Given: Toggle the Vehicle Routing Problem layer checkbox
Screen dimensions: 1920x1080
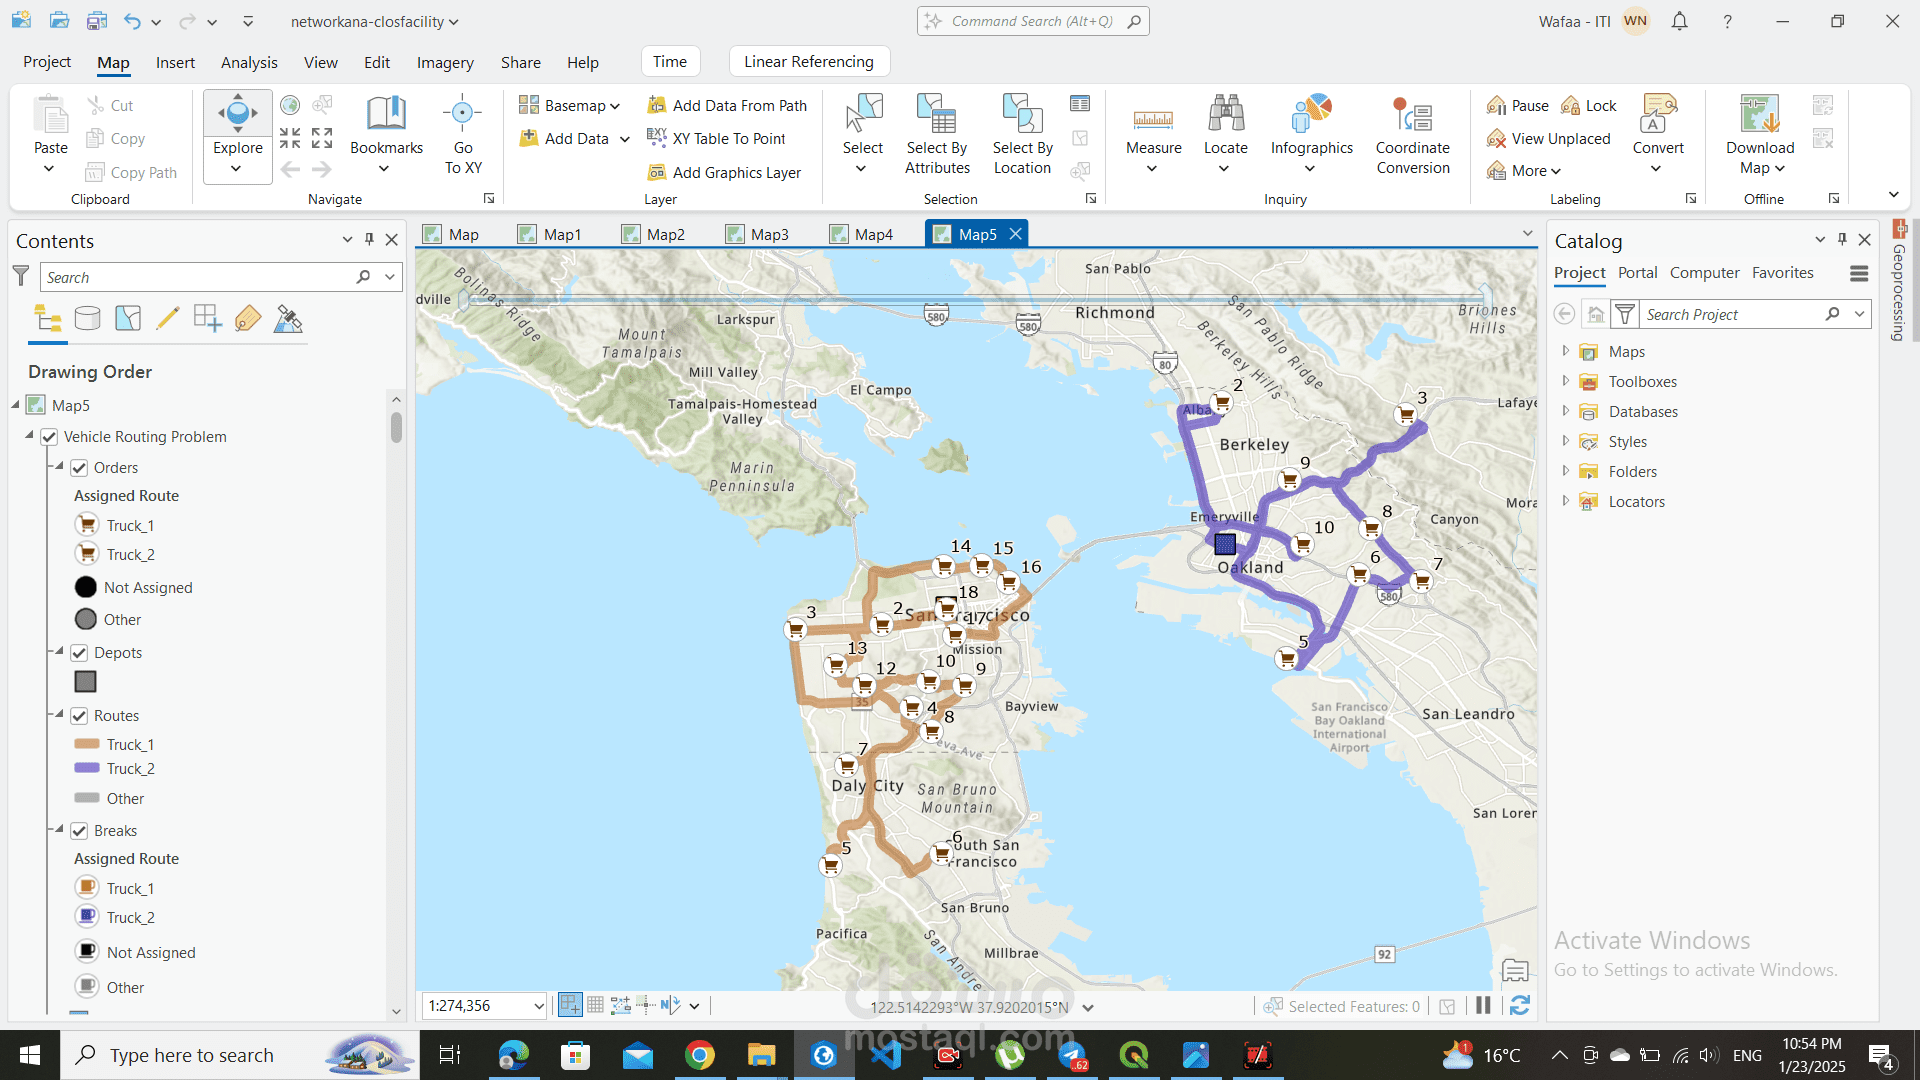Looking at the screenshot, I should [x=49, y=437].
